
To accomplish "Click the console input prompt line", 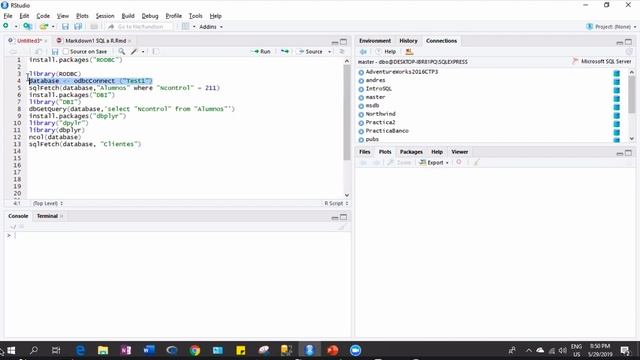I will 178,236.
